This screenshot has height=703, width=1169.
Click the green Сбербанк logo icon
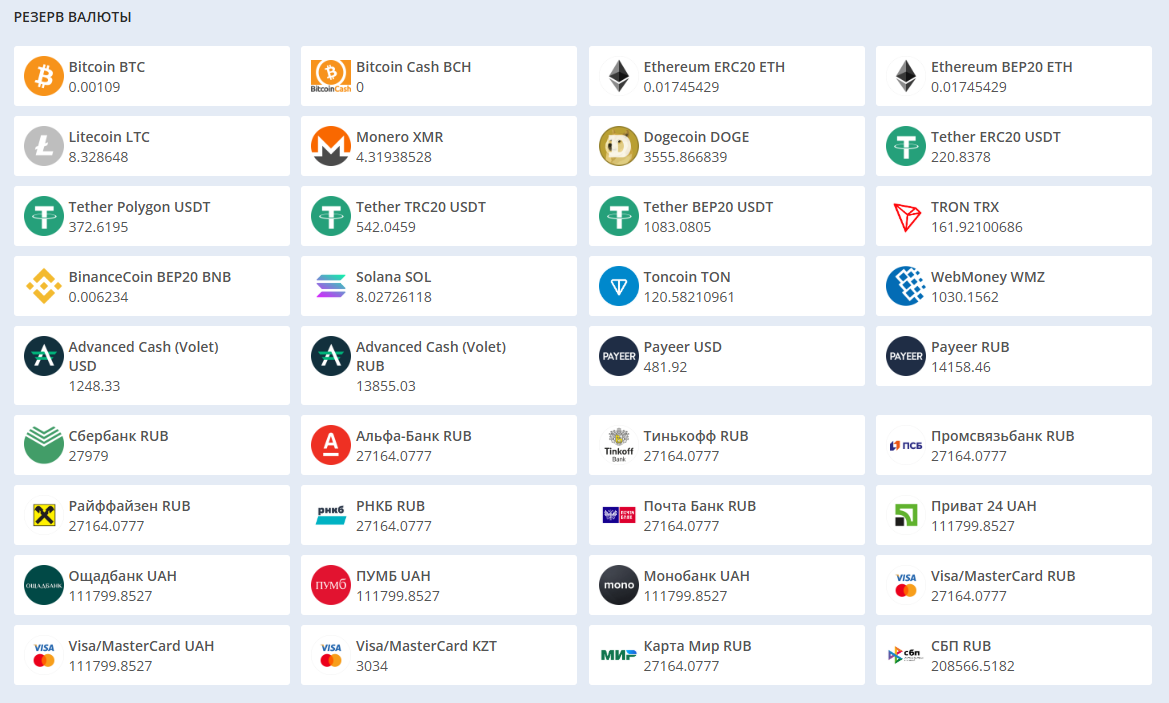coord(44,445)
